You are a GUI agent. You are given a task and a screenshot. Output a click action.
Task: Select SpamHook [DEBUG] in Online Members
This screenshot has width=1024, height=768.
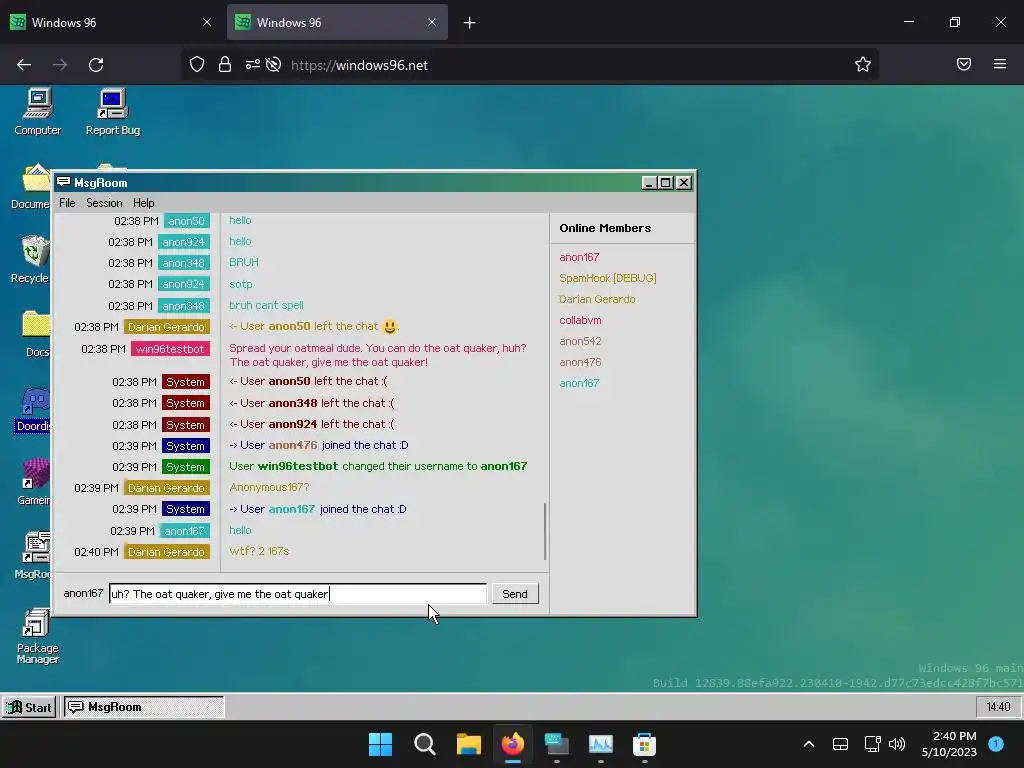tap(607, 278)
